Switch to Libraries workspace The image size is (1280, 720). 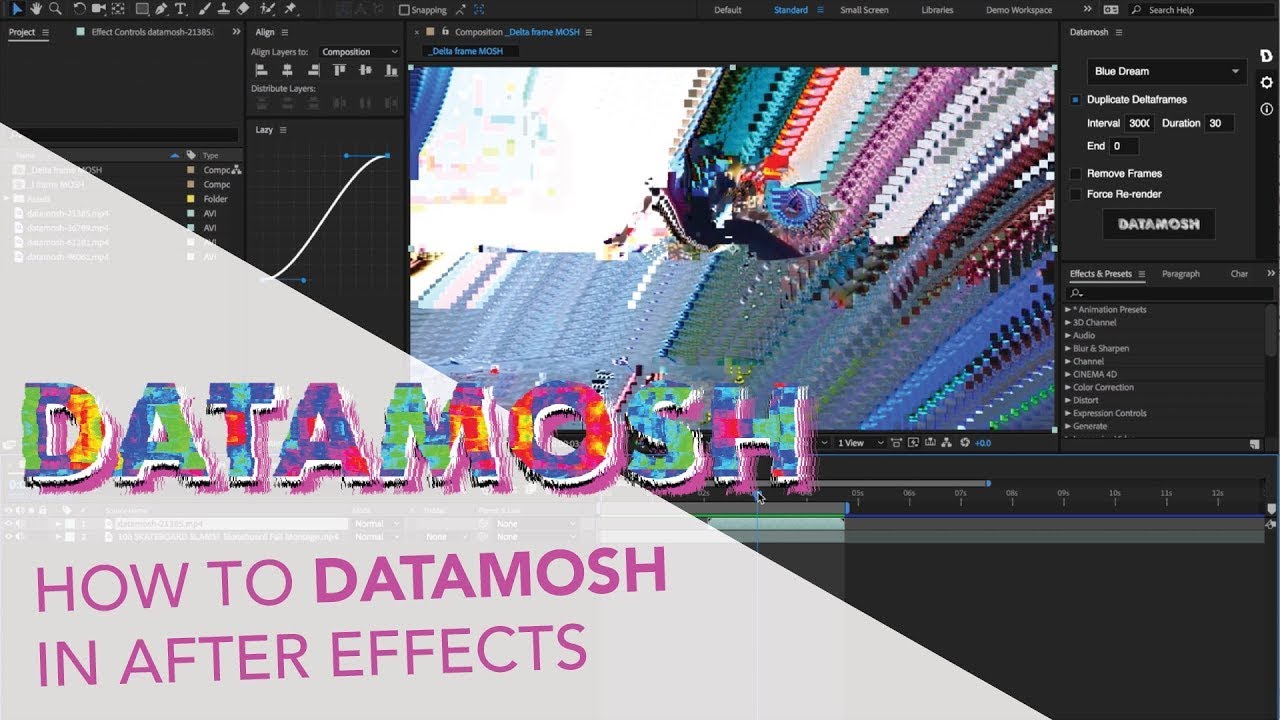[x=937, y=10]
